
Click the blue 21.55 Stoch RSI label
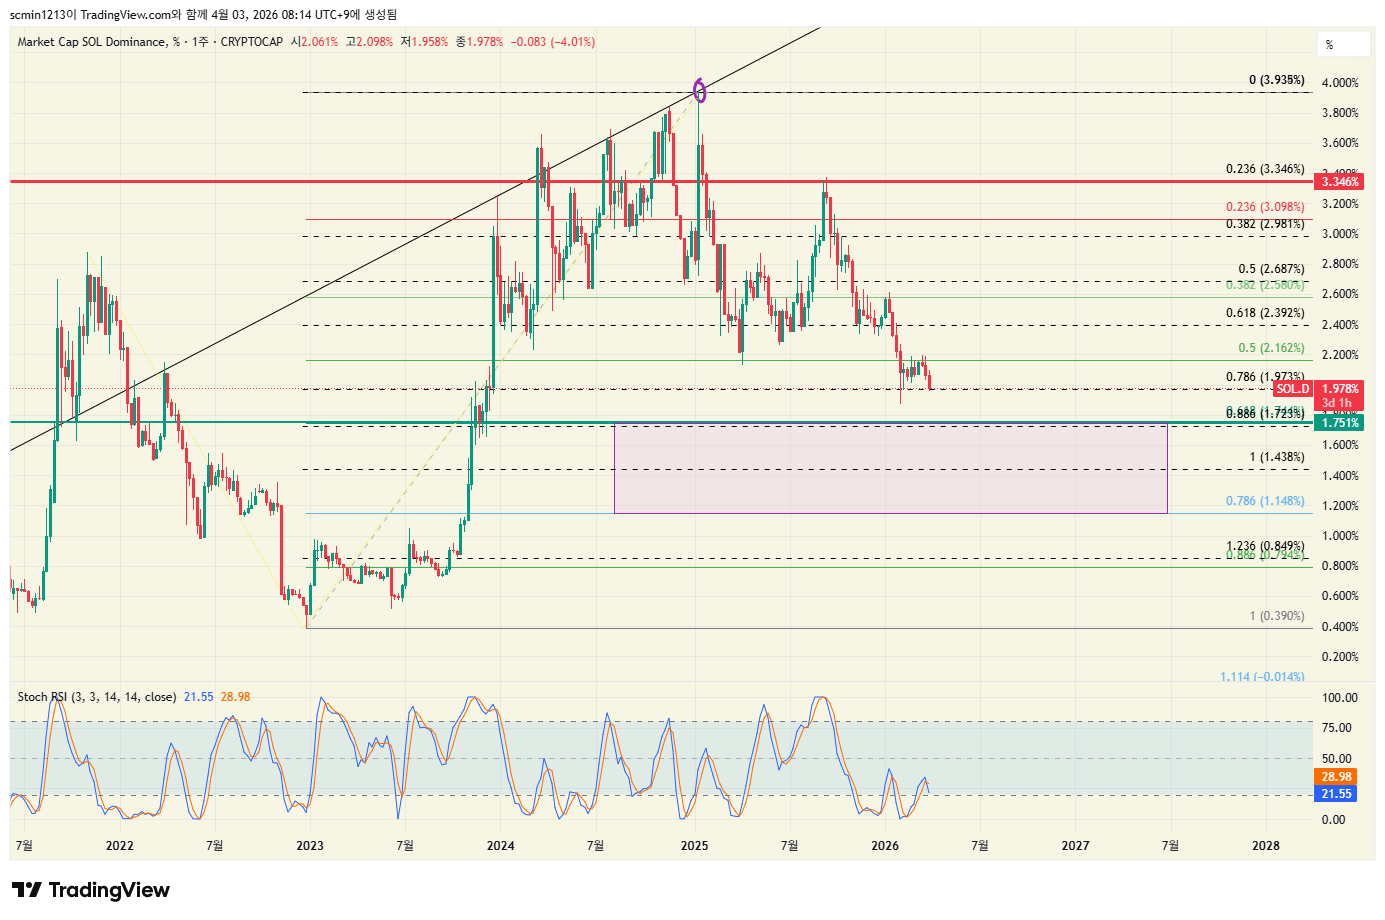tap(1336, 794)
